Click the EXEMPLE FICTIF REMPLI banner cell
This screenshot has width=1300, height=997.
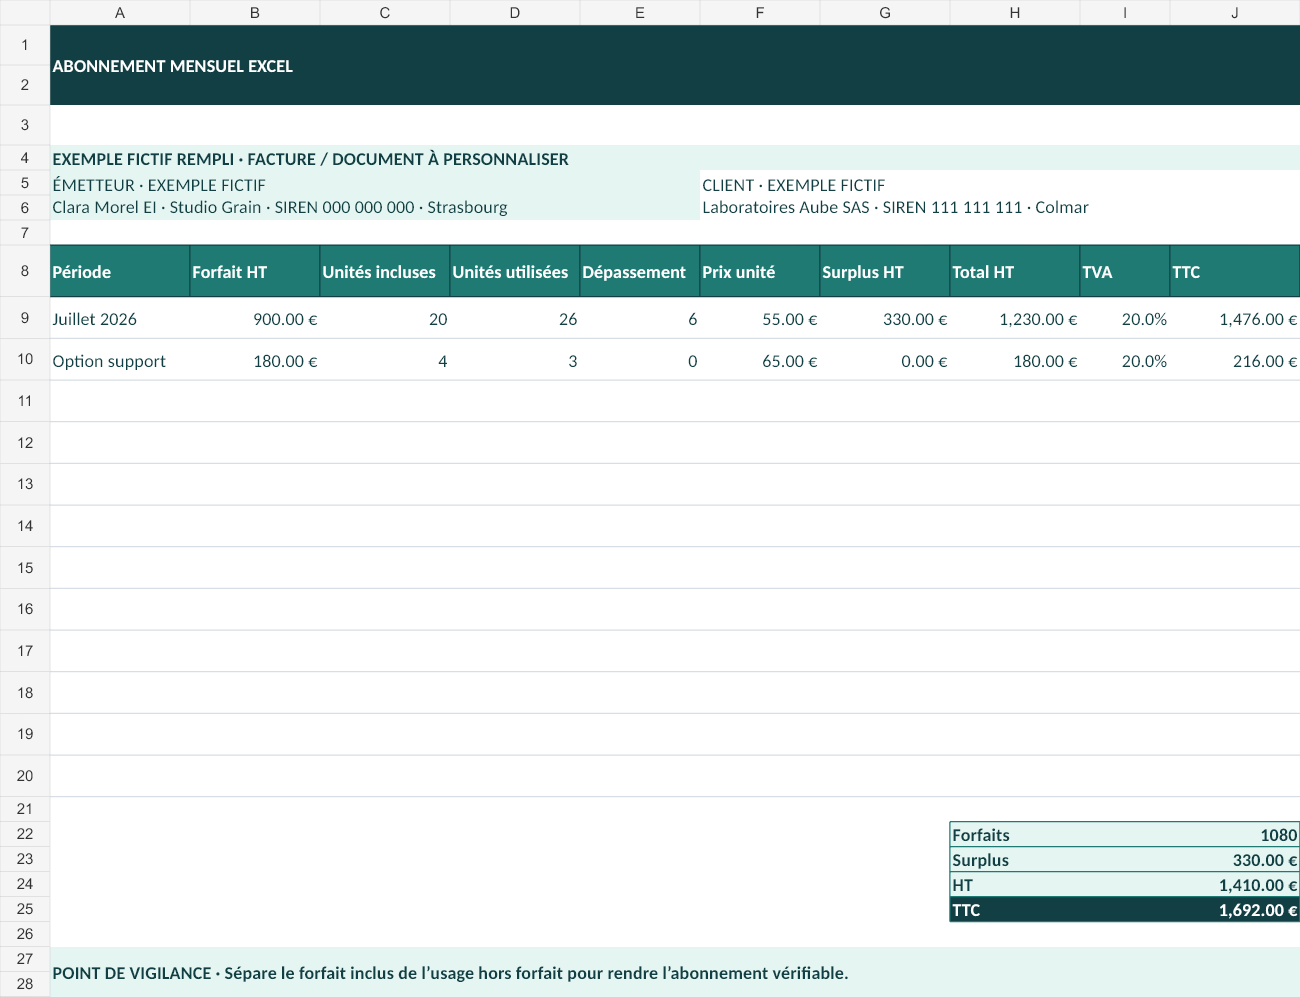click(x=675, y=158)
